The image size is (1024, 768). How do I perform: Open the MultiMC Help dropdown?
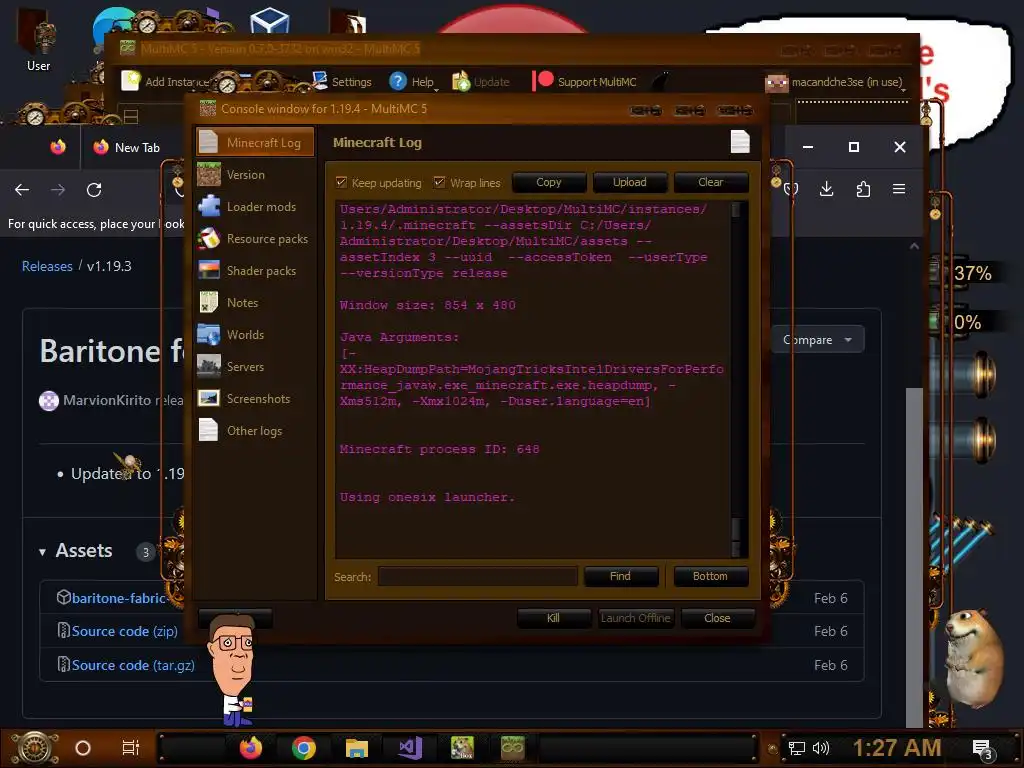click(x=413, y=82)
